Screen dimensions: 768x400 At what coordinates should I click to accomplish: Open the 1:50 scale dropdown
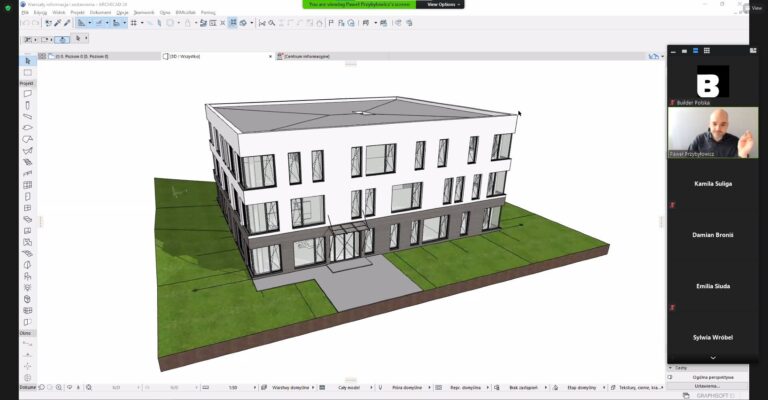click(x=233, y=387)
